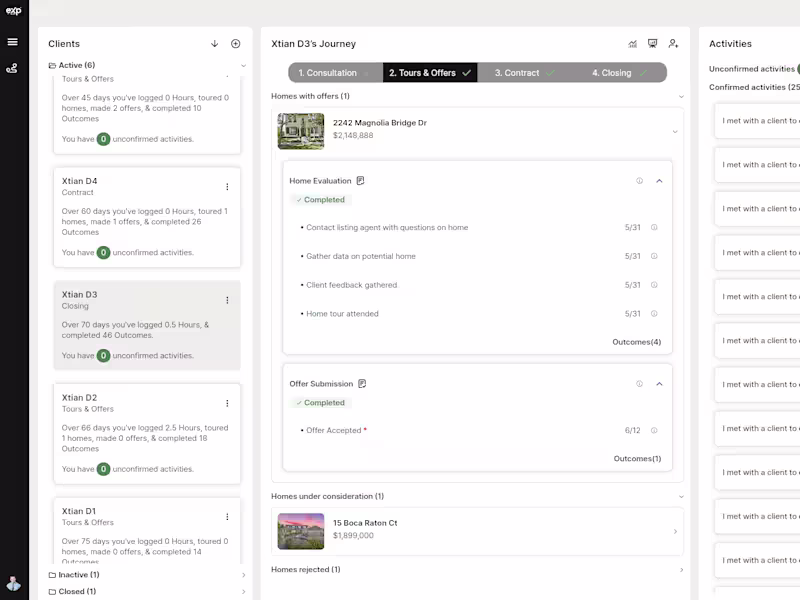Collapse the Active (6) clients section
The height and width of the screenshot is (600, 800).
pyautogui.click(x=243, y=66)
